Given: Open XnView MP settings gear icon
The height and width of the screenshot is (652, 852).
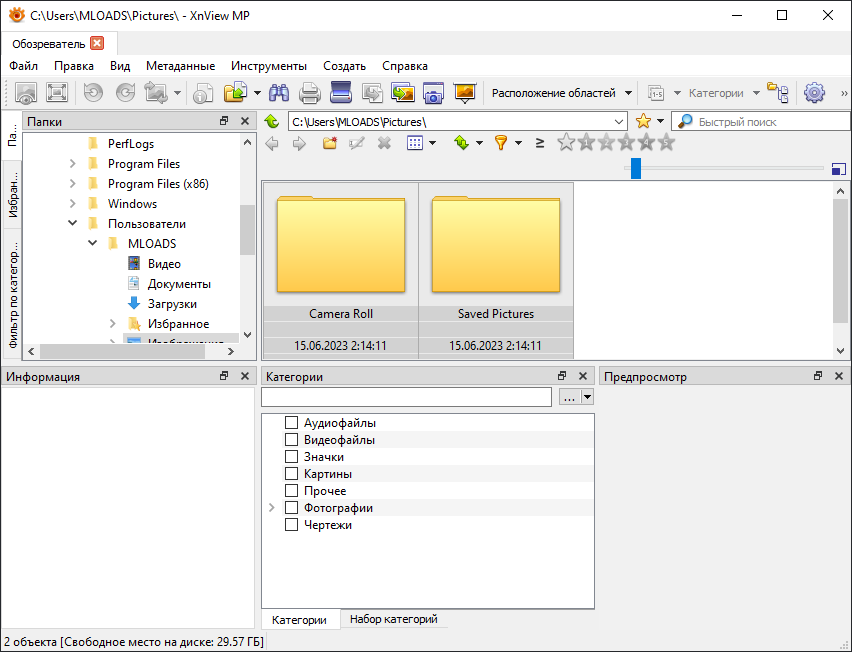Looking at the screenshot, I should [814, 92].
